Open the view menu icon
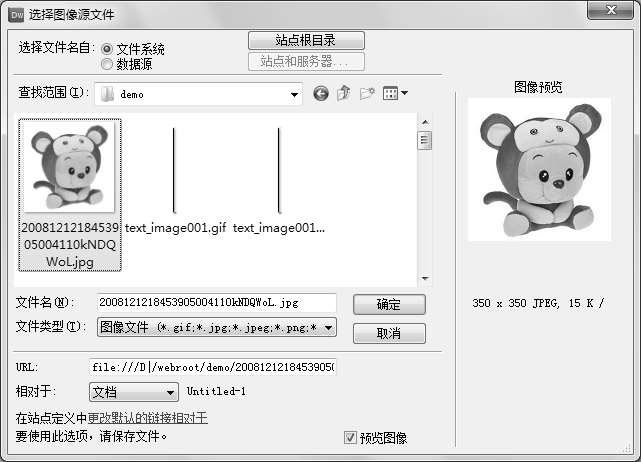The height and width of the screenshot is (462, 641). [x=390, y=93]
